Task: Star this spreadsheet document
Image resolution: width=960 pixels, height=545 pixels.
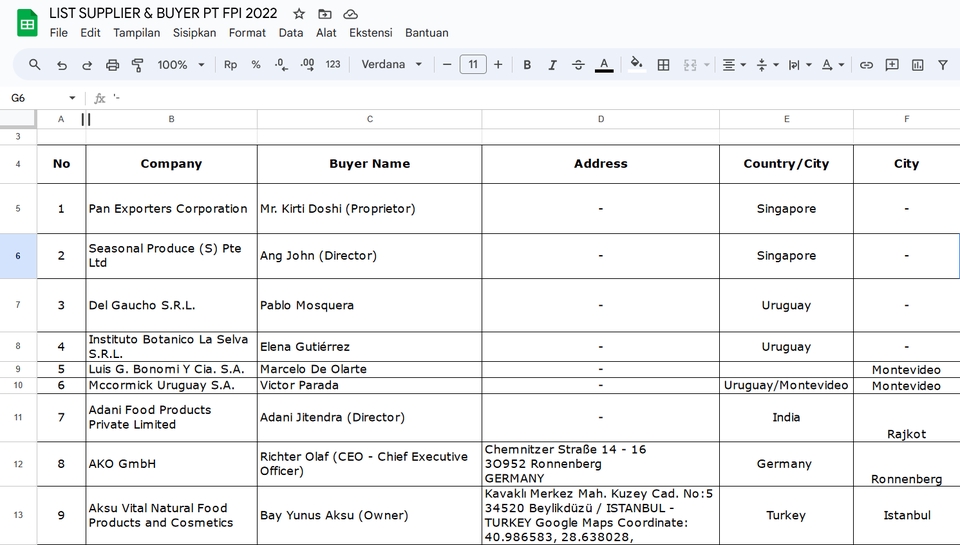Action: 299,13
